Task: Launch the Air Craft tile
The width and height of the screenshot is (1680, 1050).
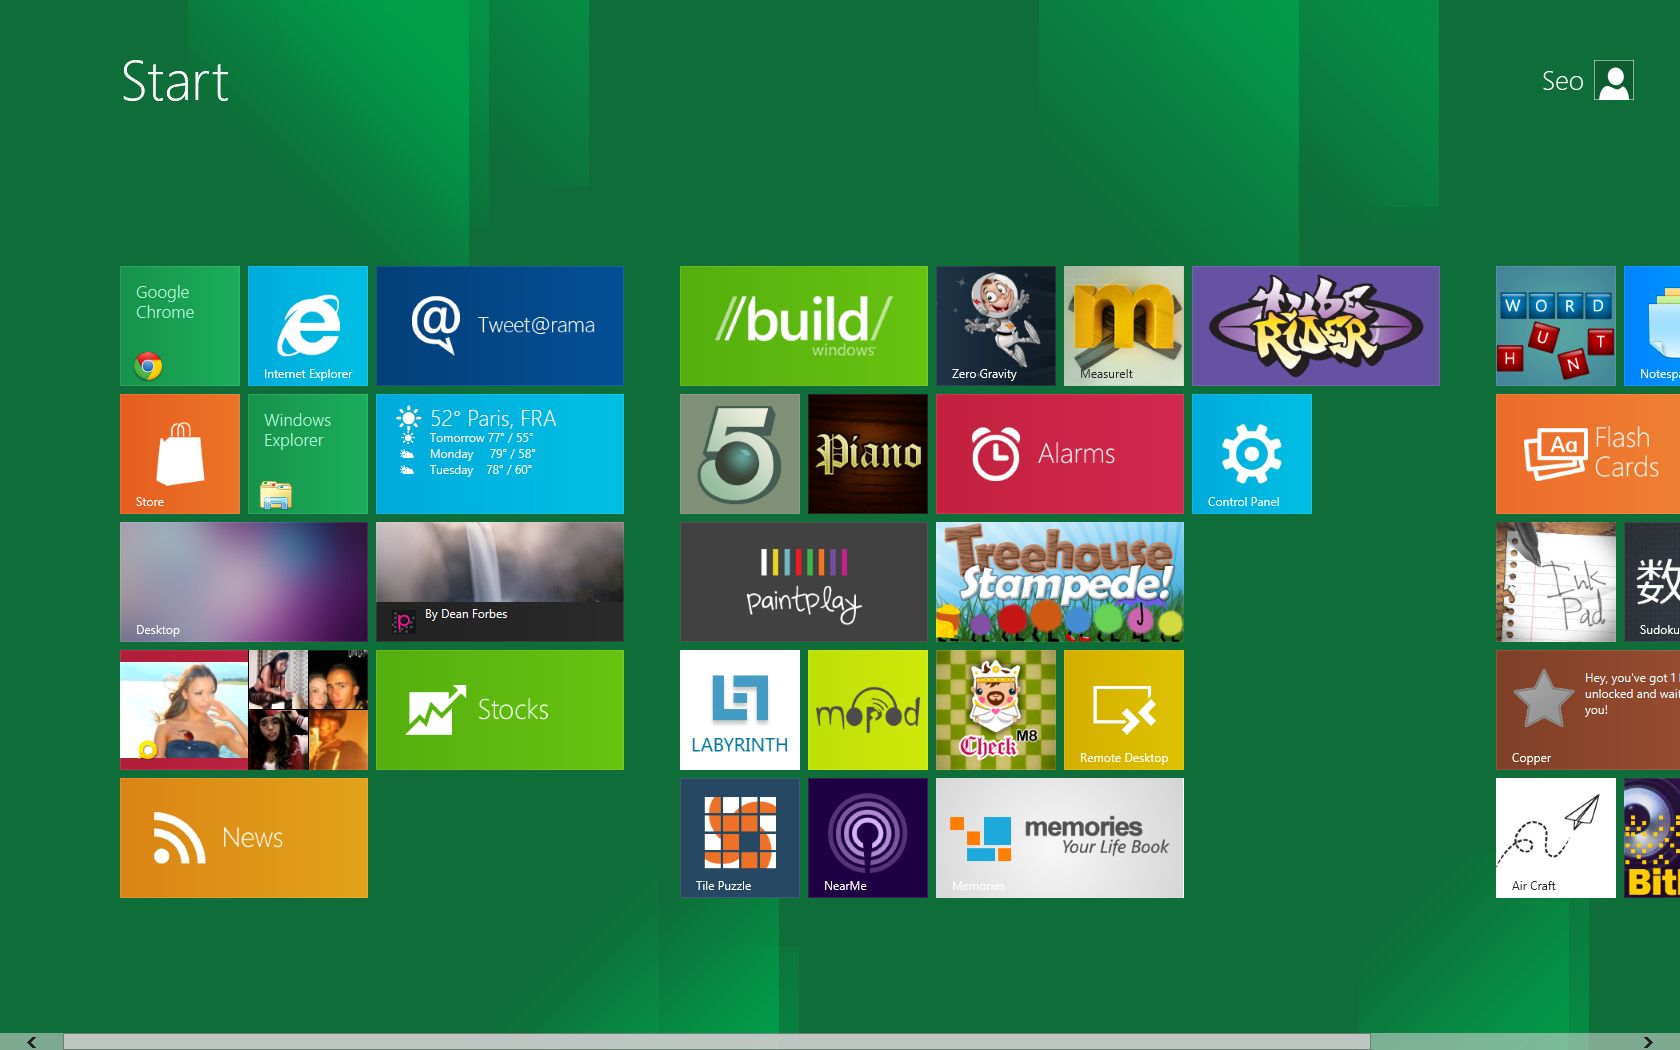Action: (1556, 838)
